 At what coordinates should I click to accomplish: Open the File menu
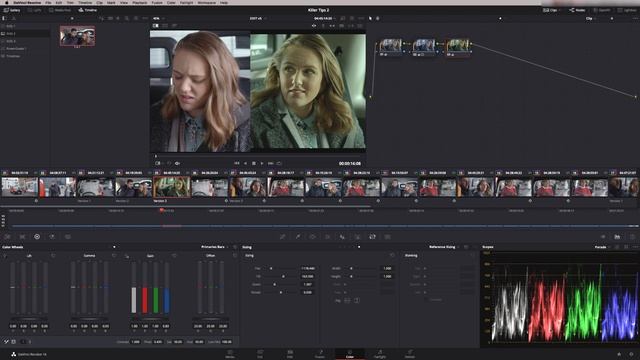(48, 2)
